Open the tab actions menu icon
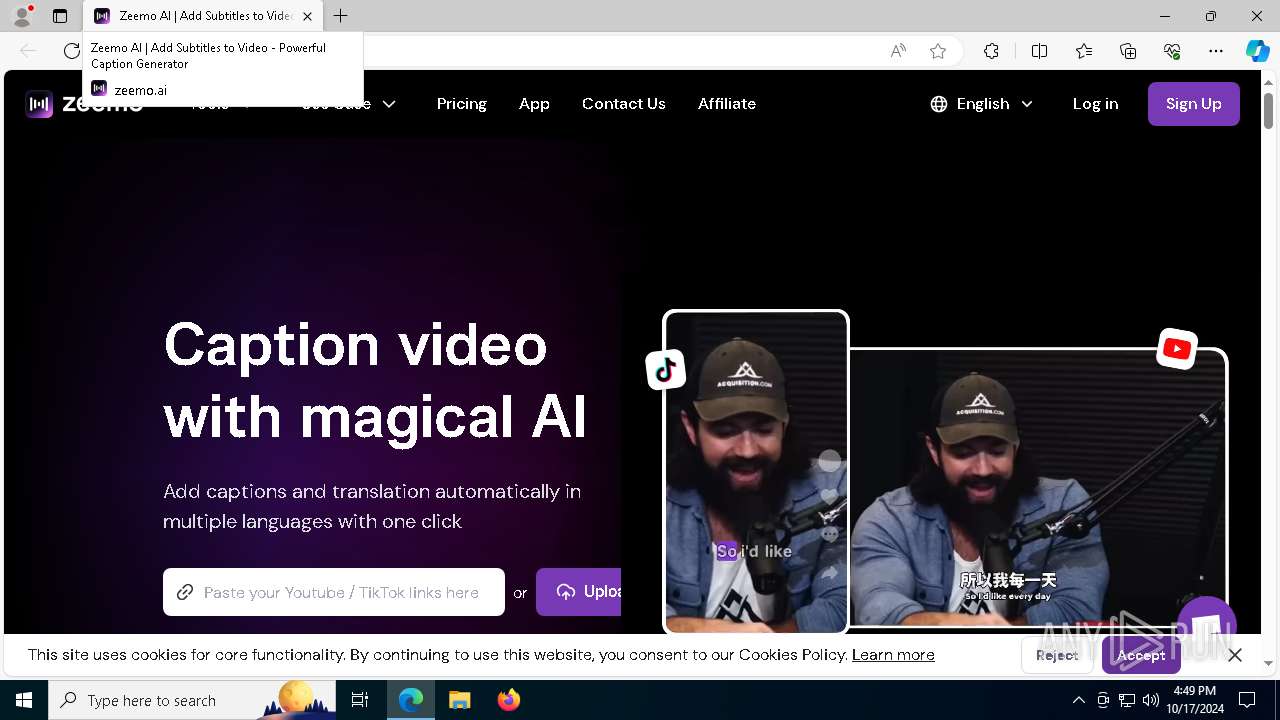 (60, 16)
